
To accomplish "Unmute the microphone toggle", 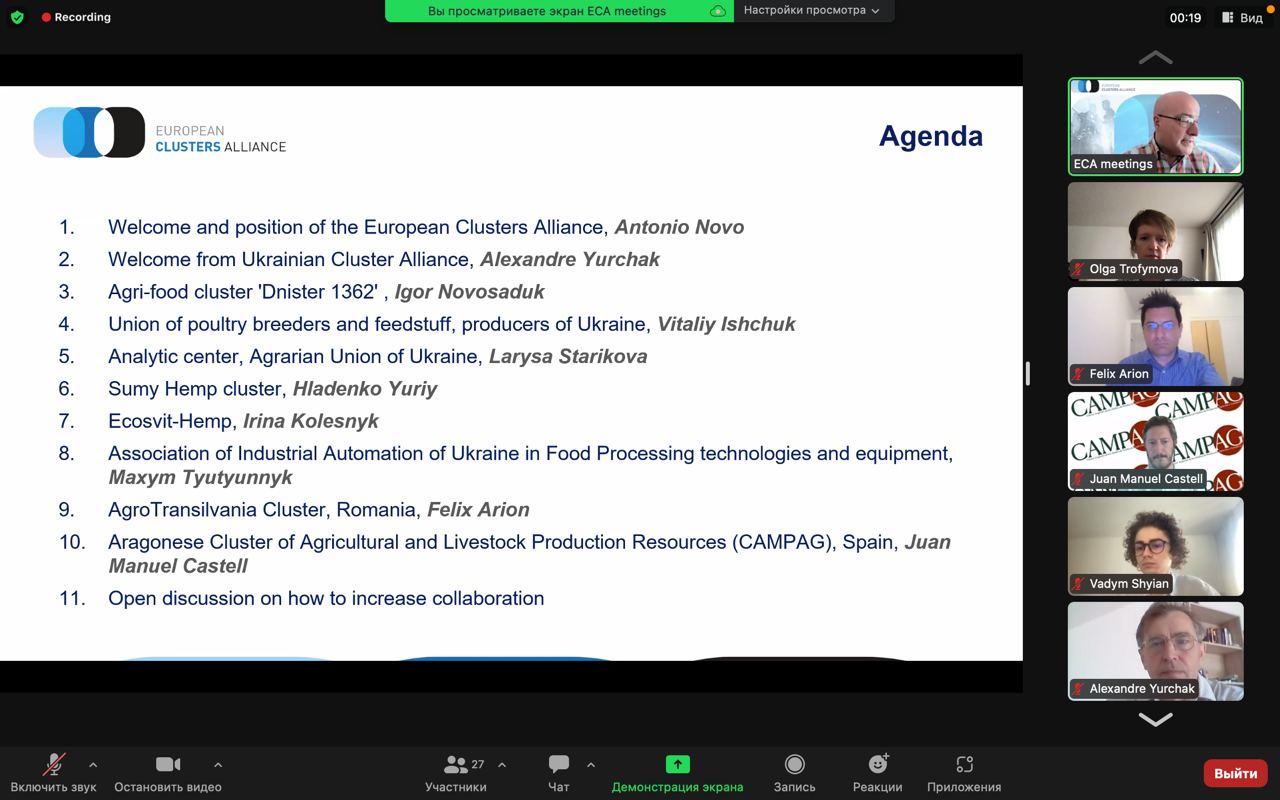I will click(54, 765).
